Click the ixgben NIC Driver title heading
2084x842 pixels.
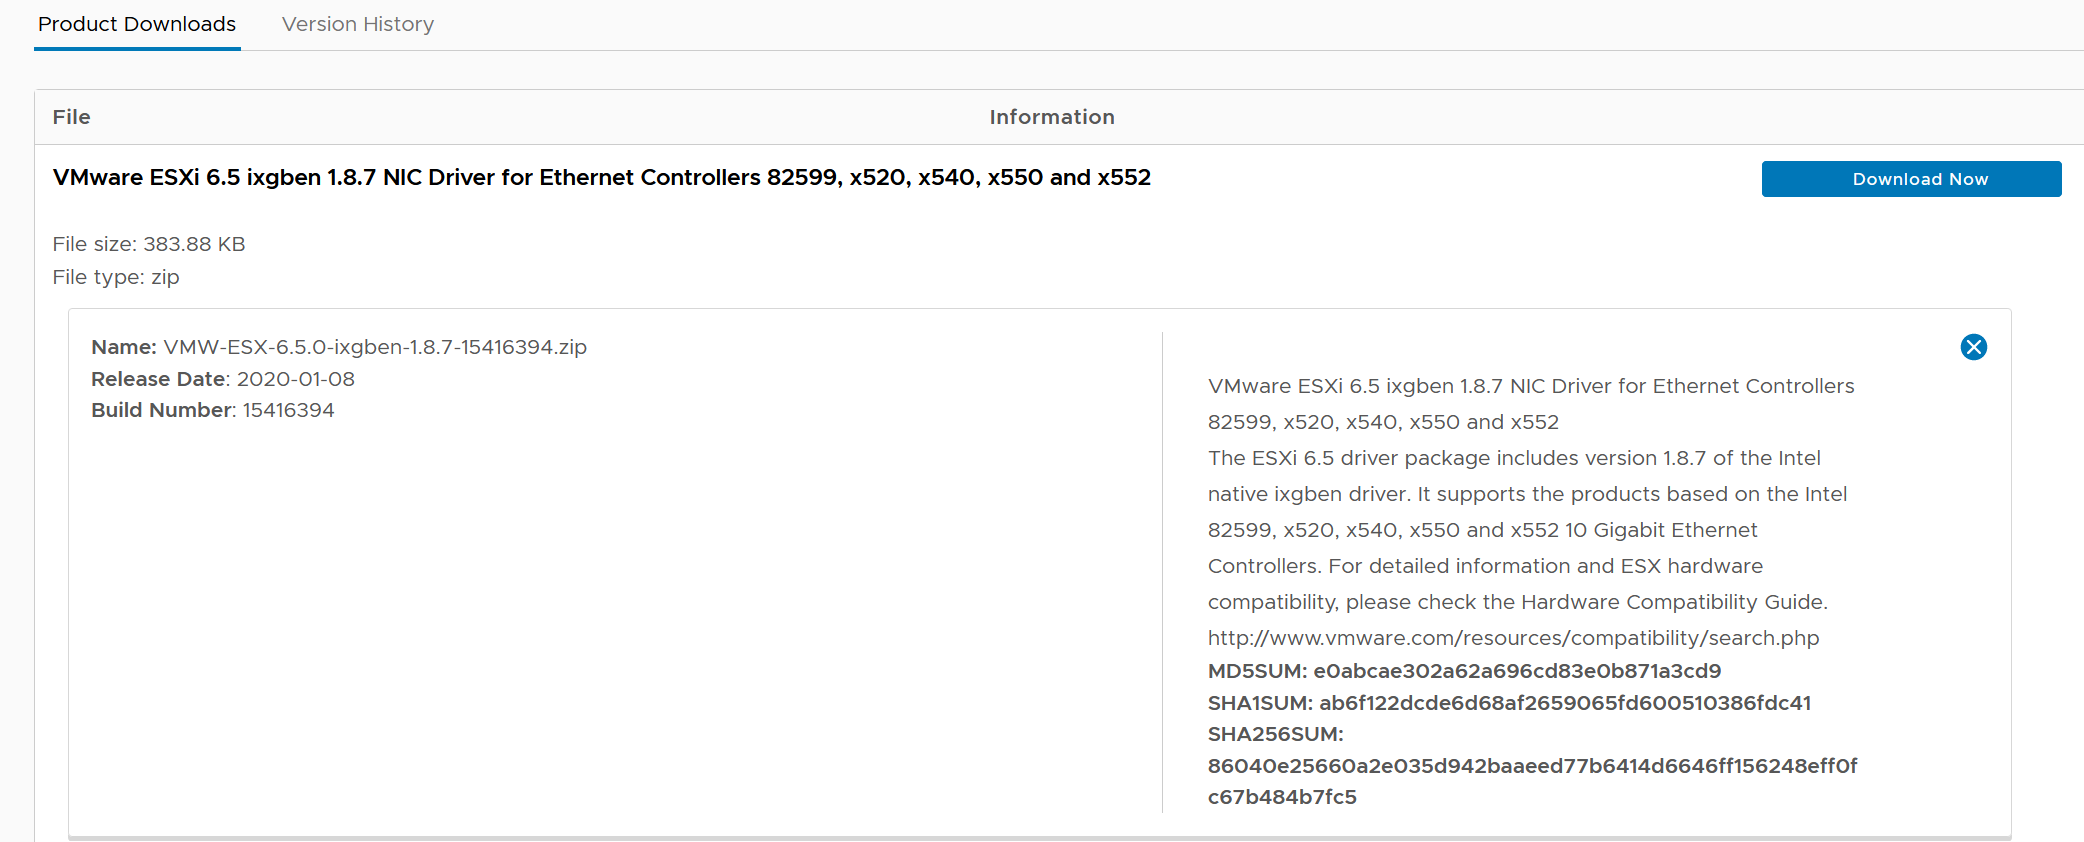pos(601,178)
